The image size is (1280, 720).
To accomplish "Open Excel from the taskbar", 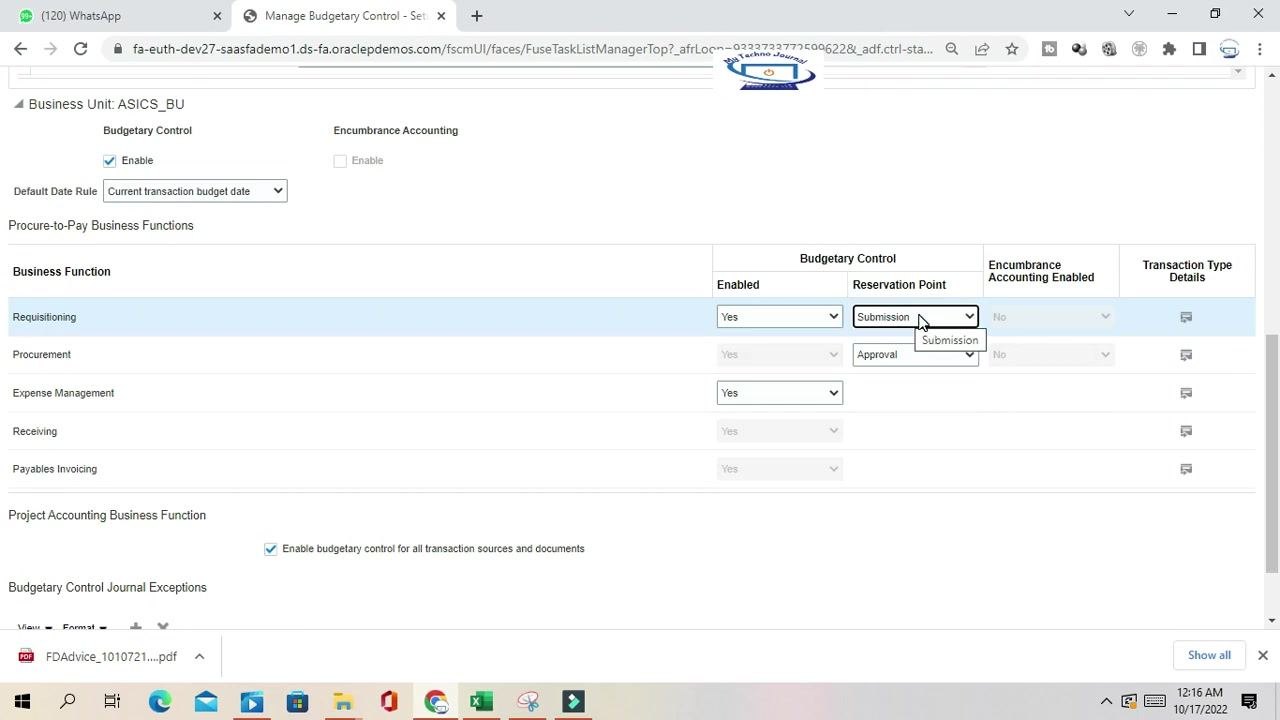I will (482, 701).
